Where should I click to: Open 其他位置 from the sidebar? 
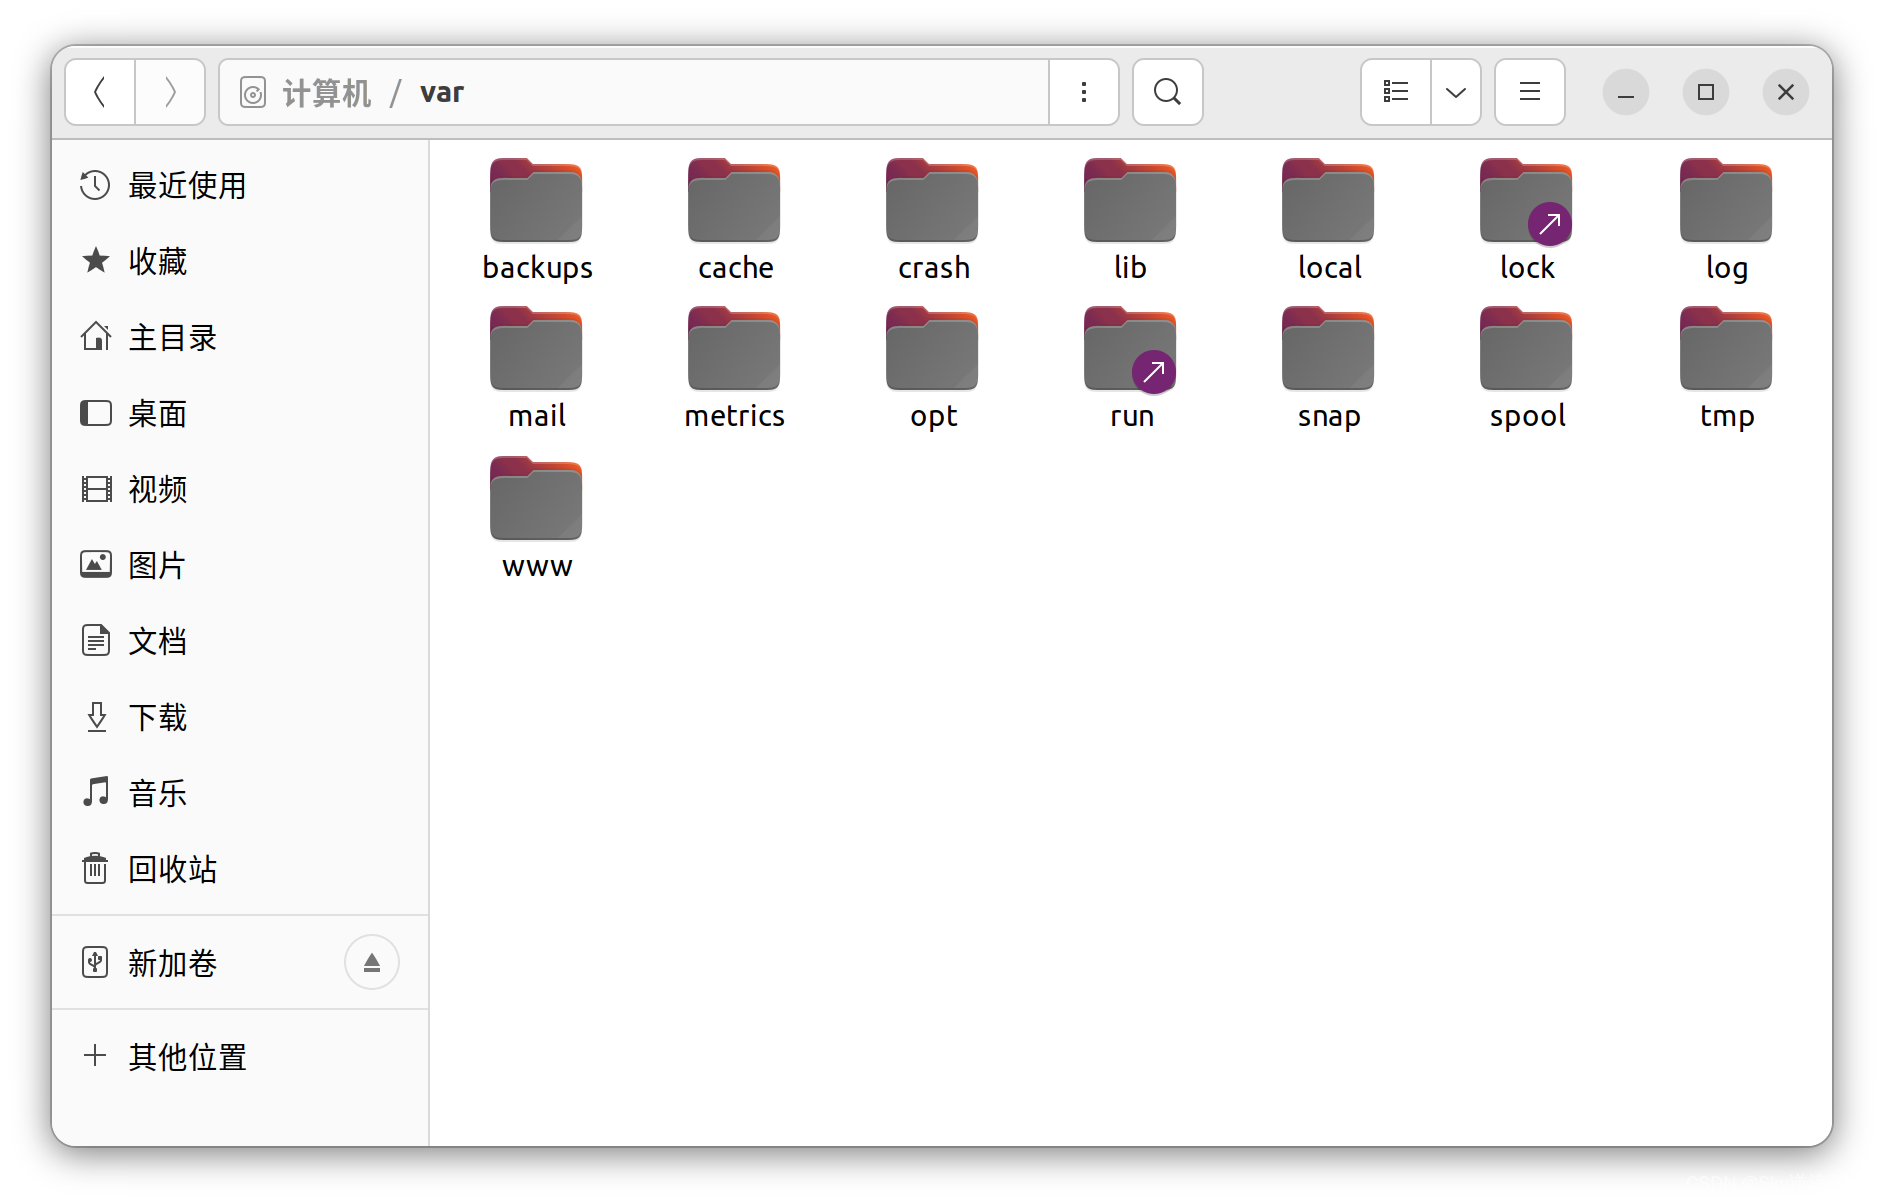[186, 1057]
